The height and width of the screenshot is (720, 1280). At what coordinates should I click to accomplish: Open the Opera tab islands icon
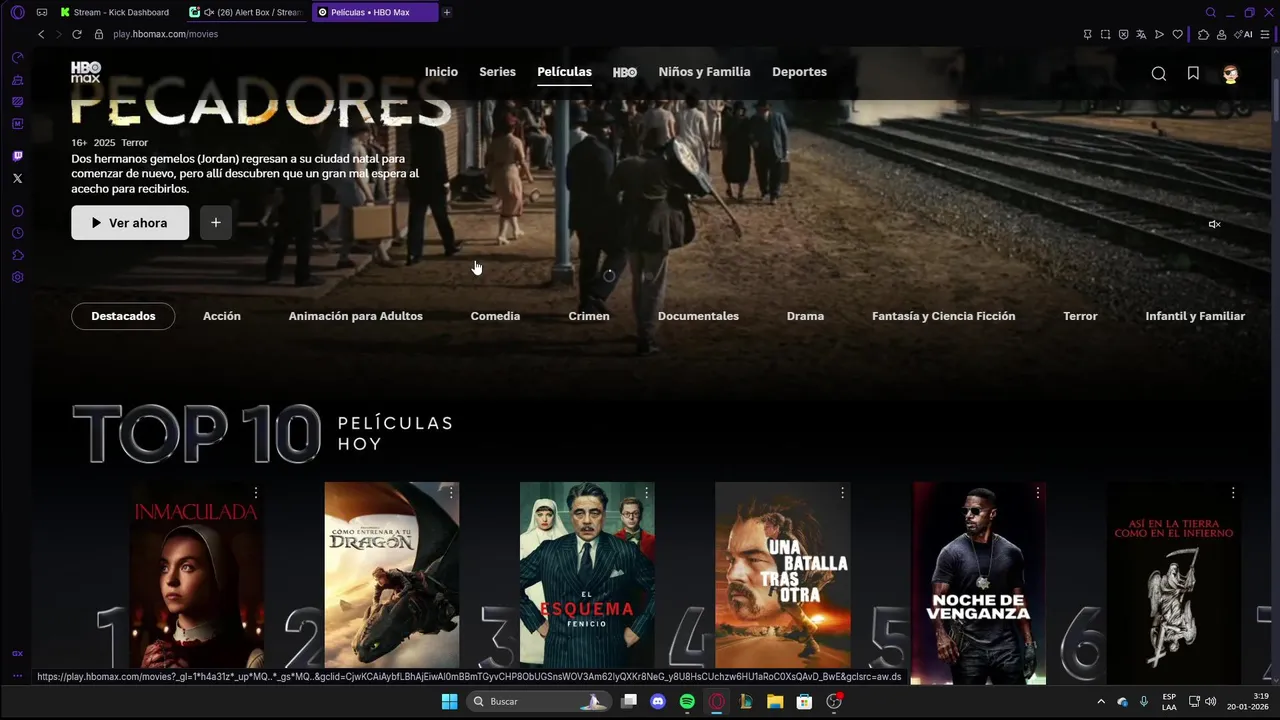(42, 12)
